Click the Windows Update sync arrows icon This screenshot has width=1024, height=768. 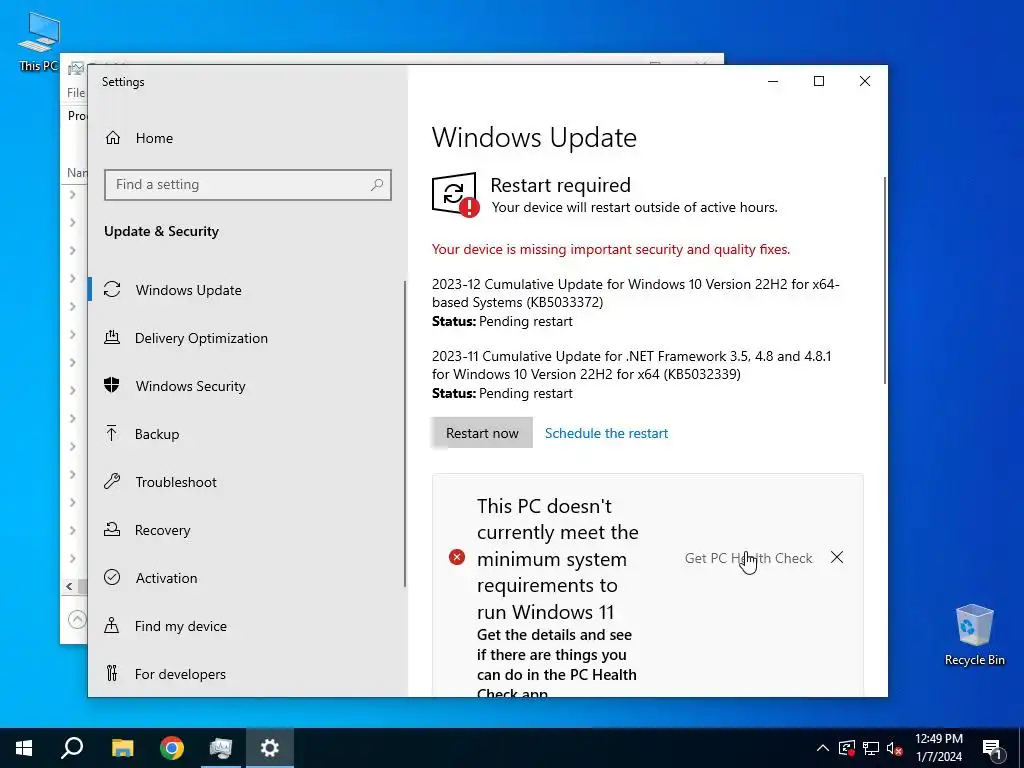pos(112,289)
